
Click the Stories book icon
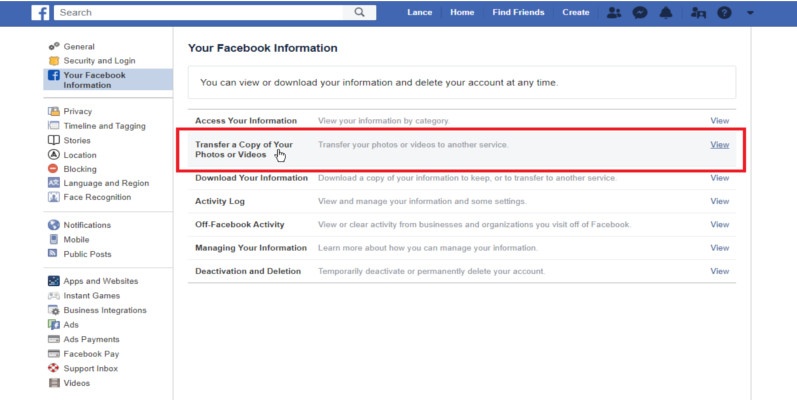coord(54,140)
